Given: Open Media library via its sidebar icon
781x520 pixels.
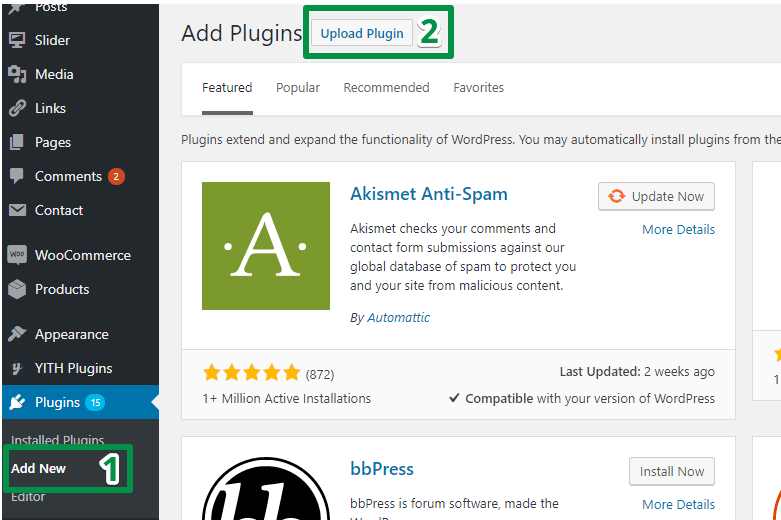Looking at the screenshot, I should click(x=17, y=74).
